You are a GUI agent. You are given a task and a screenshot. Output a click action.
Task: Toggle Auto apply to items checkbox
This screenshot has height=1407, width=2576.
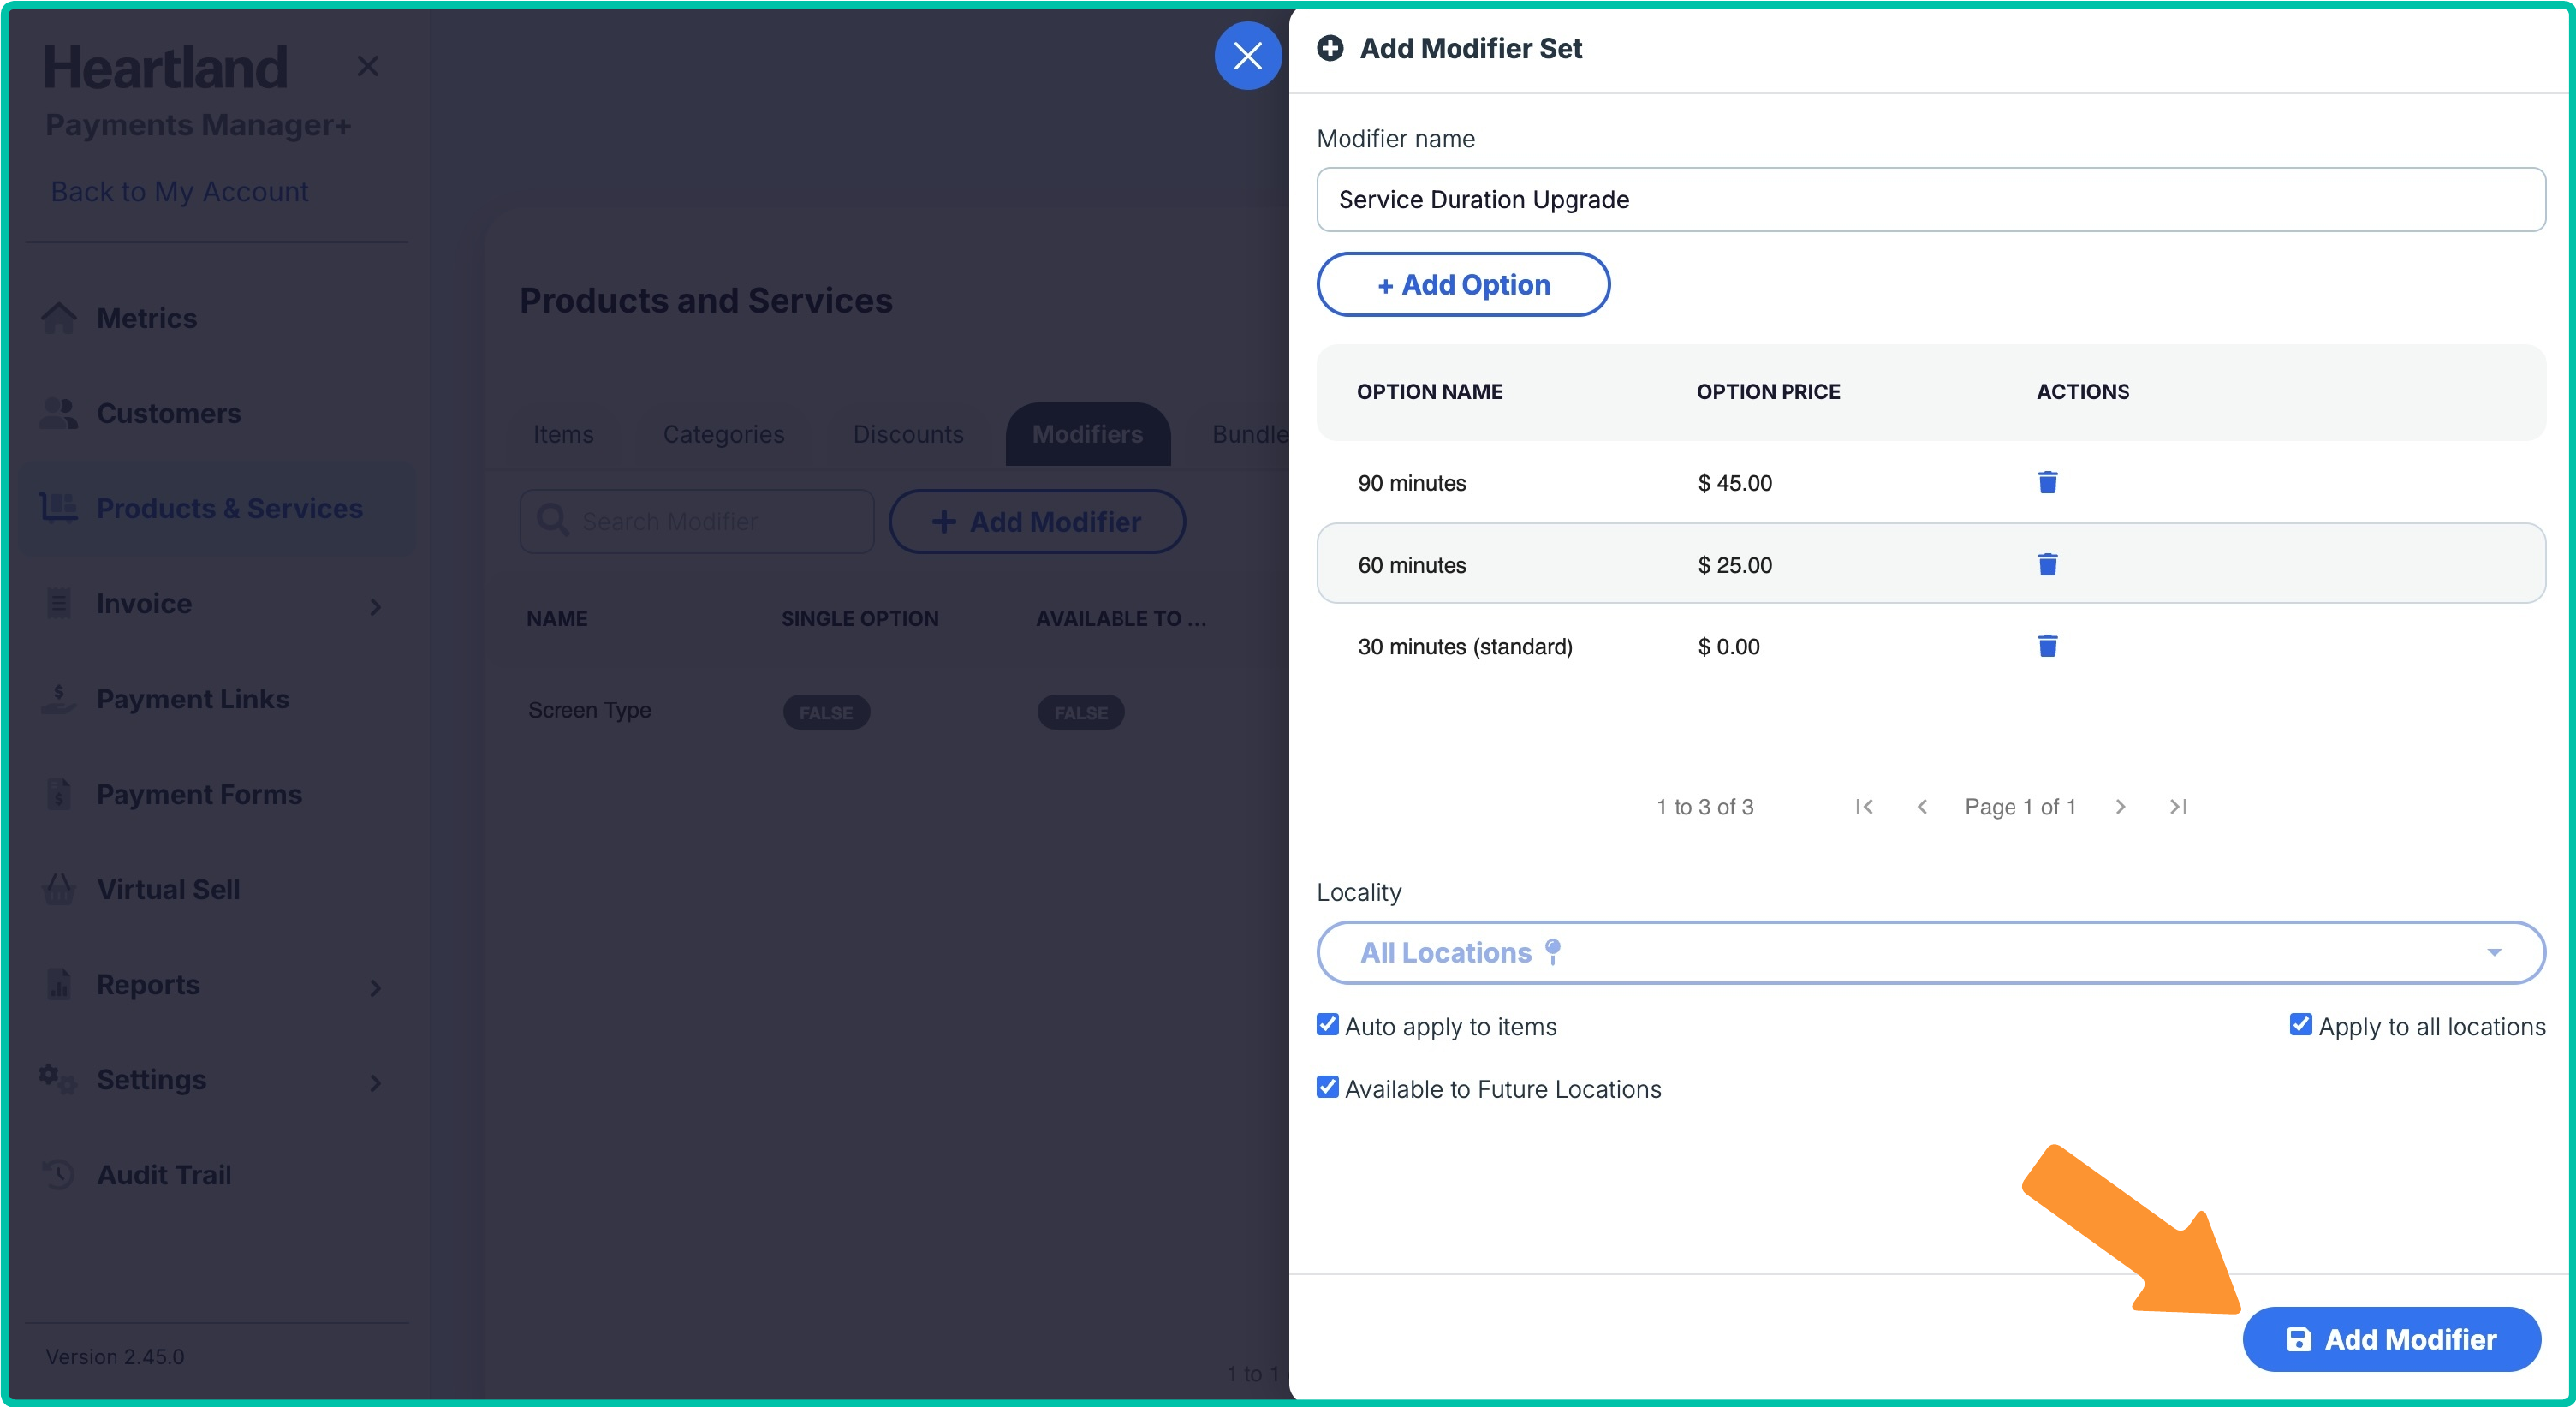(1328, 1025)
